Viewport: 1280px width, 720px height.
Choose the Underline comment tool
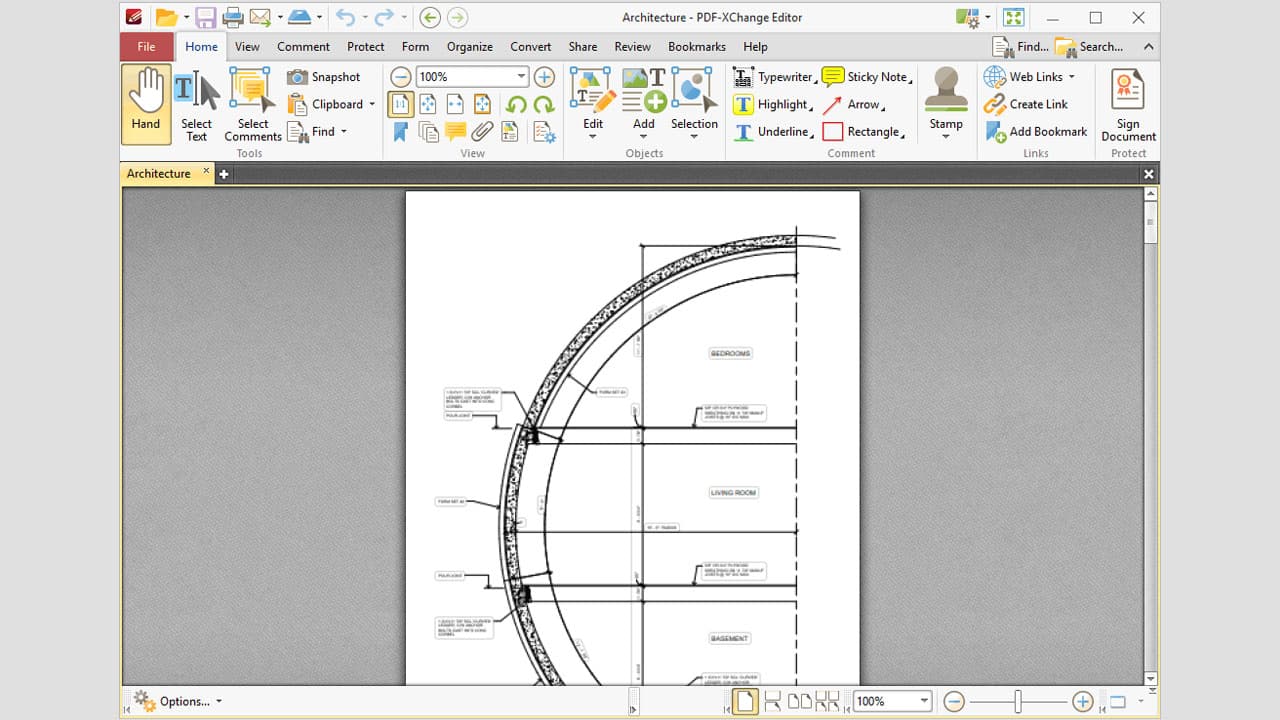click(780, 131)
